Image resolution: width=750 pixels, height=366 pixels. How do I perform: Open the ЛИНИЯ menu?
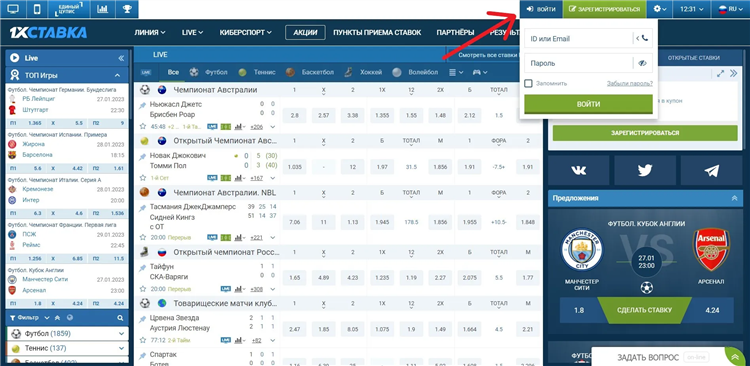click(x=150, y=33)
